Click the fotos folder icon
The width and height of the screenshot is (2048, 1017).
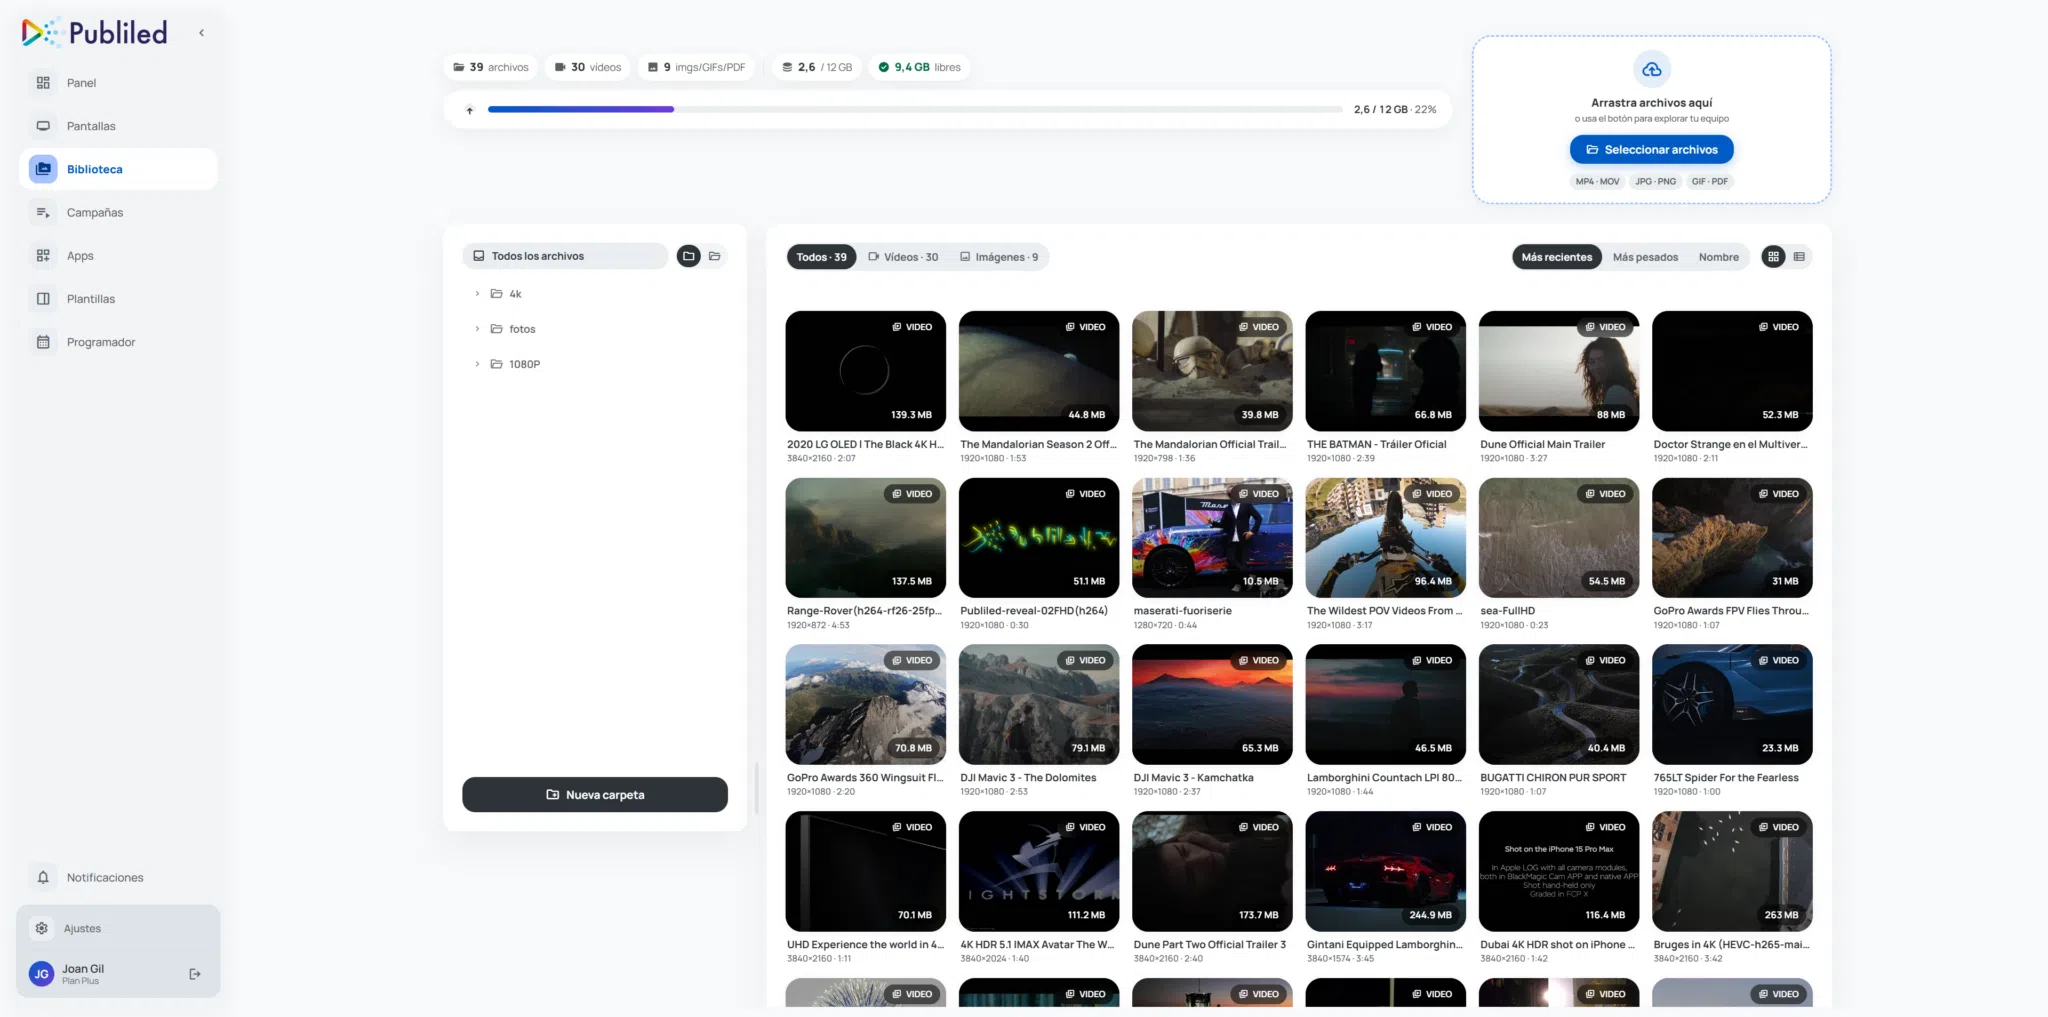point(496,329)
